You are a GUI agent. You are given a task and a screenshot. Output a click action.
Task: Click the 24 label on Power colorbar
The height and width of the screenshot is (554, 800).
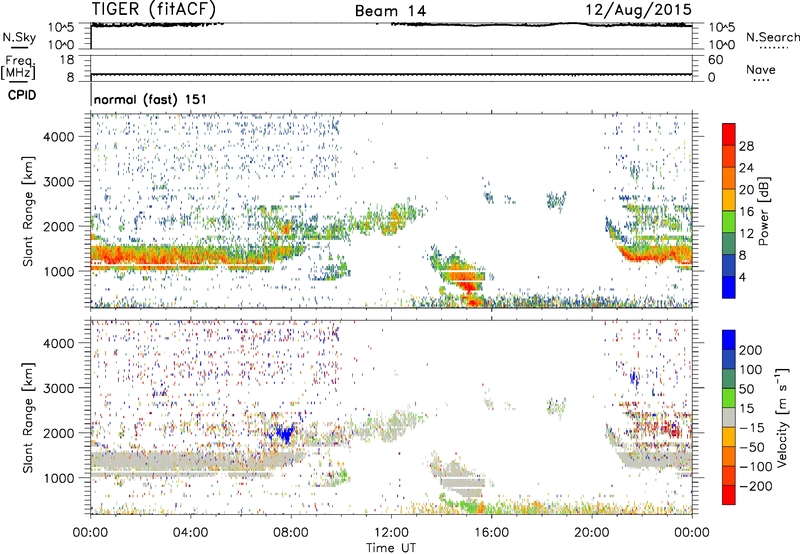click(x=746, y=168)
